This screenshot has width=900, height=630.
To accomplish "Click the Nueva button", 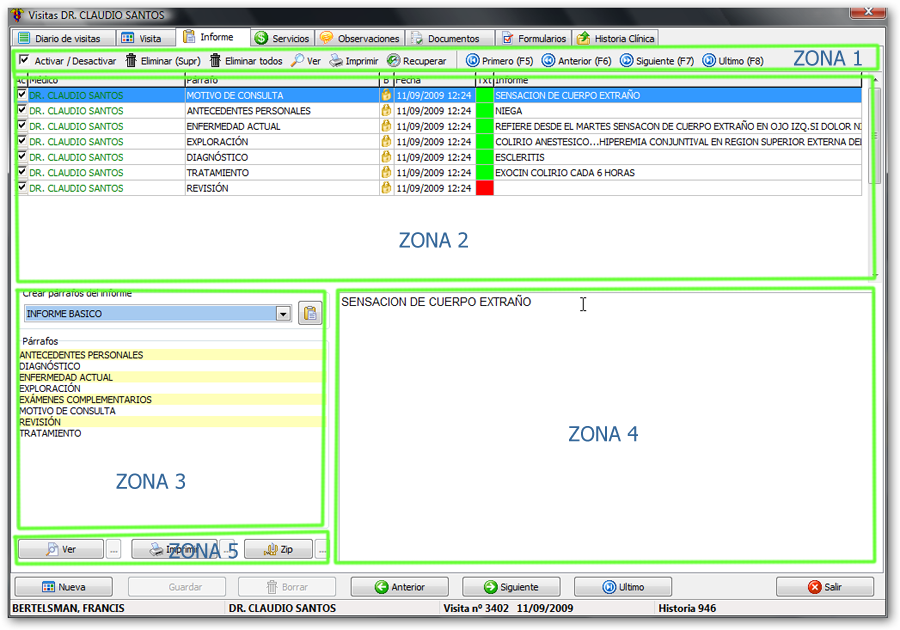I will pyautogui.click(x=63, y=587).
